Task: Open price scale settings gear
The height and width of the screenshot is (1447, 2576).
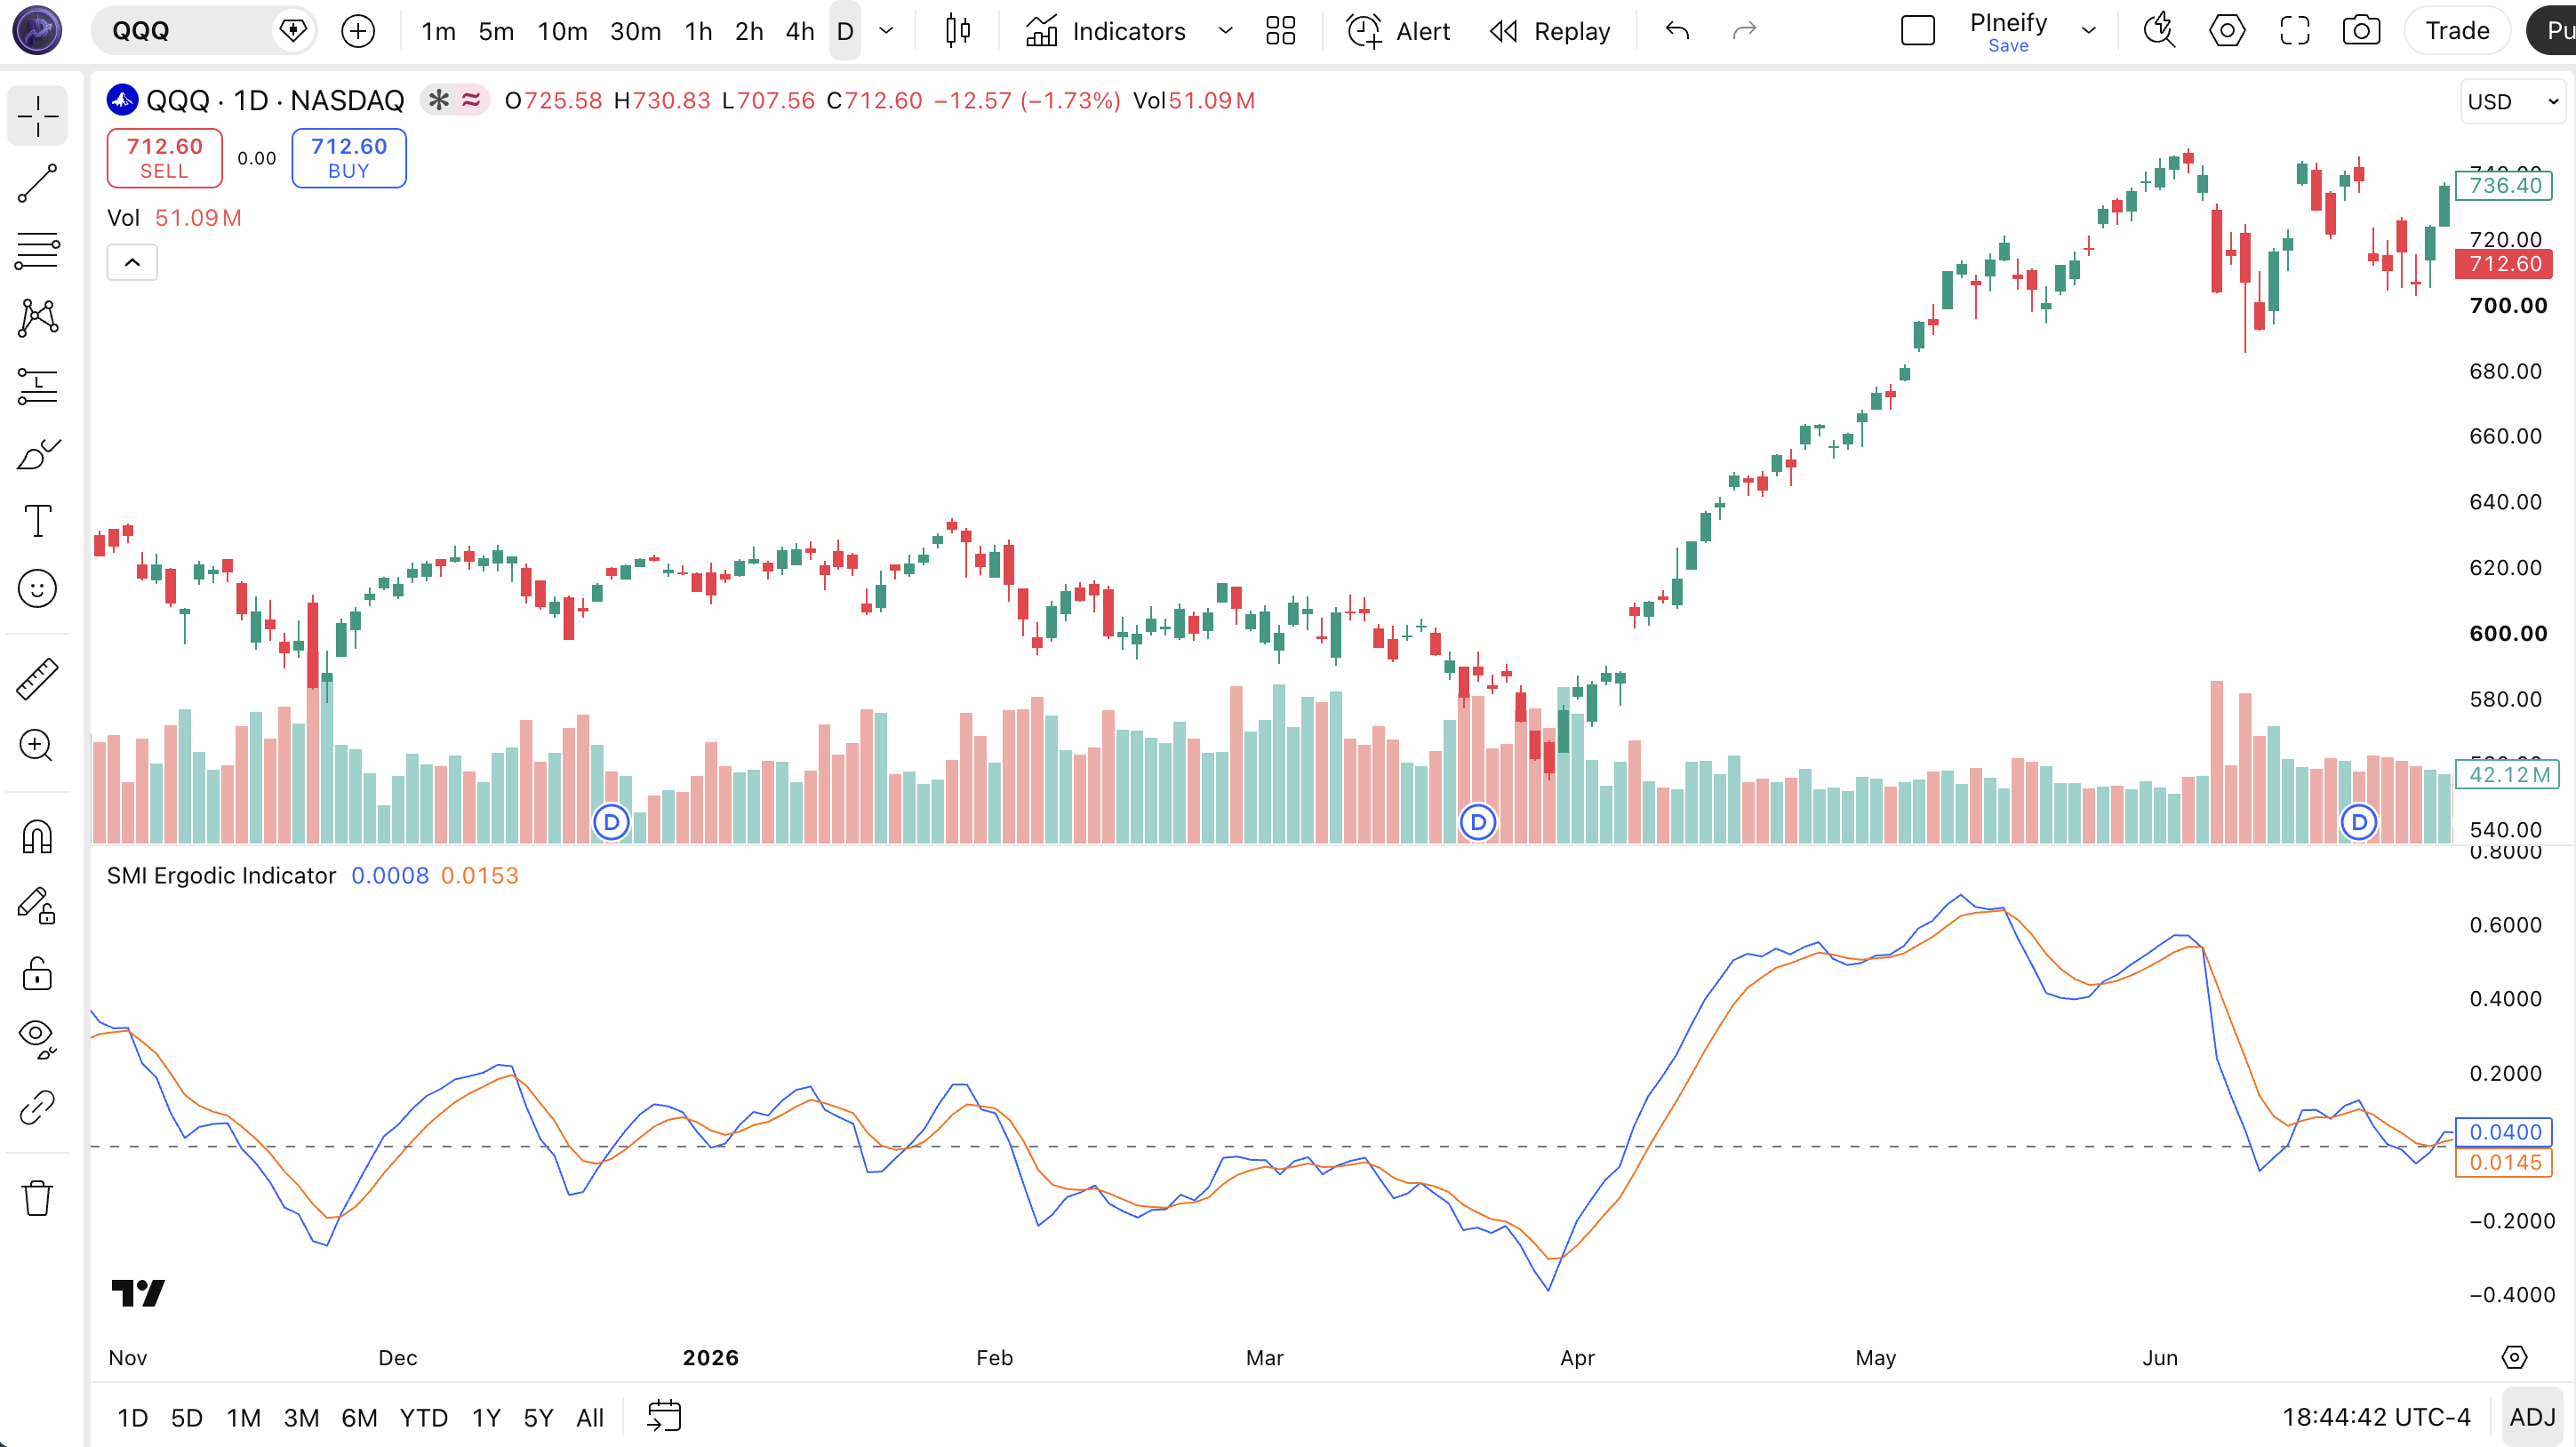Action: (x=2513, y=1357)
